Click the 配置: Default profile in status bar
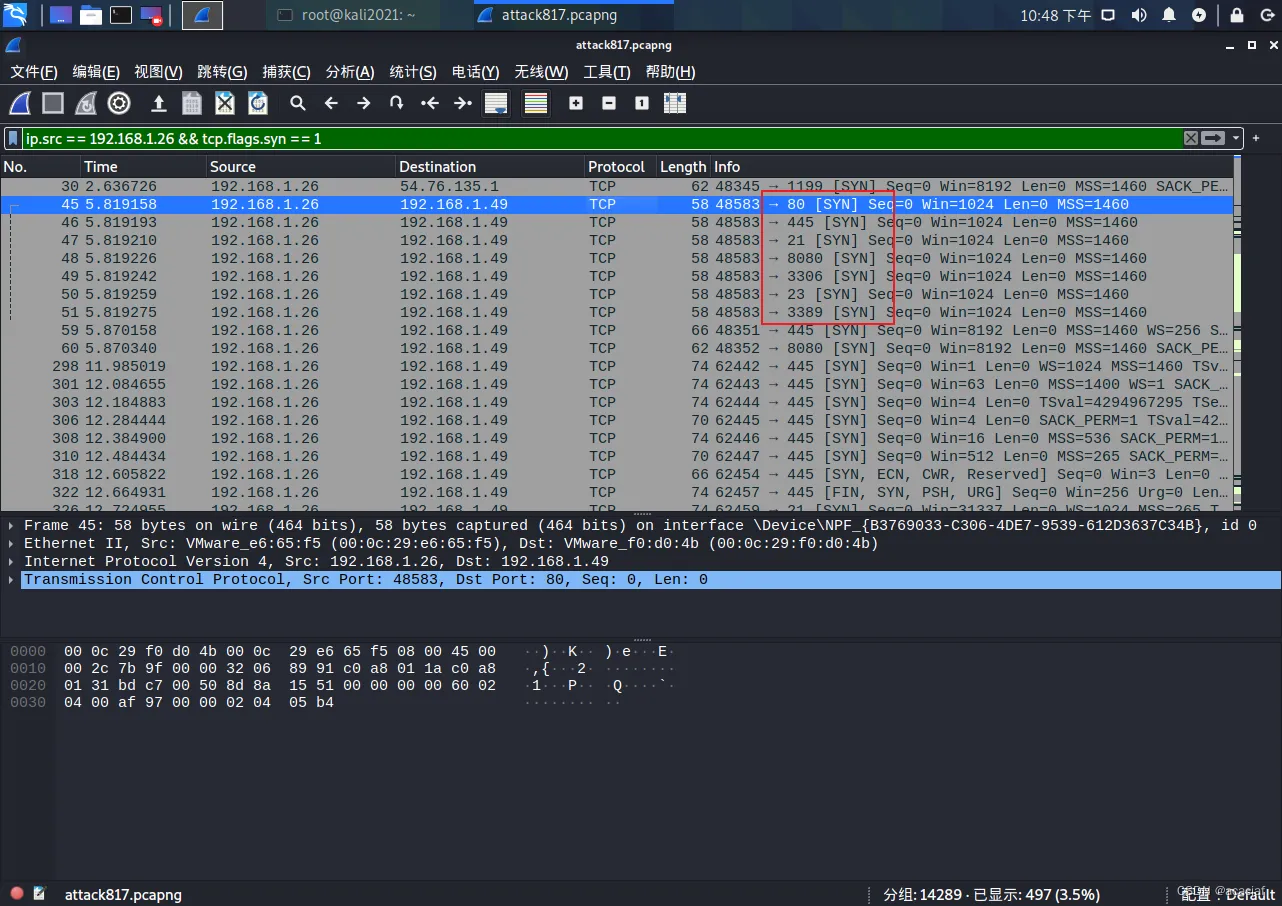This screenshot has height=906, width=1282. tap(1229, 894)
